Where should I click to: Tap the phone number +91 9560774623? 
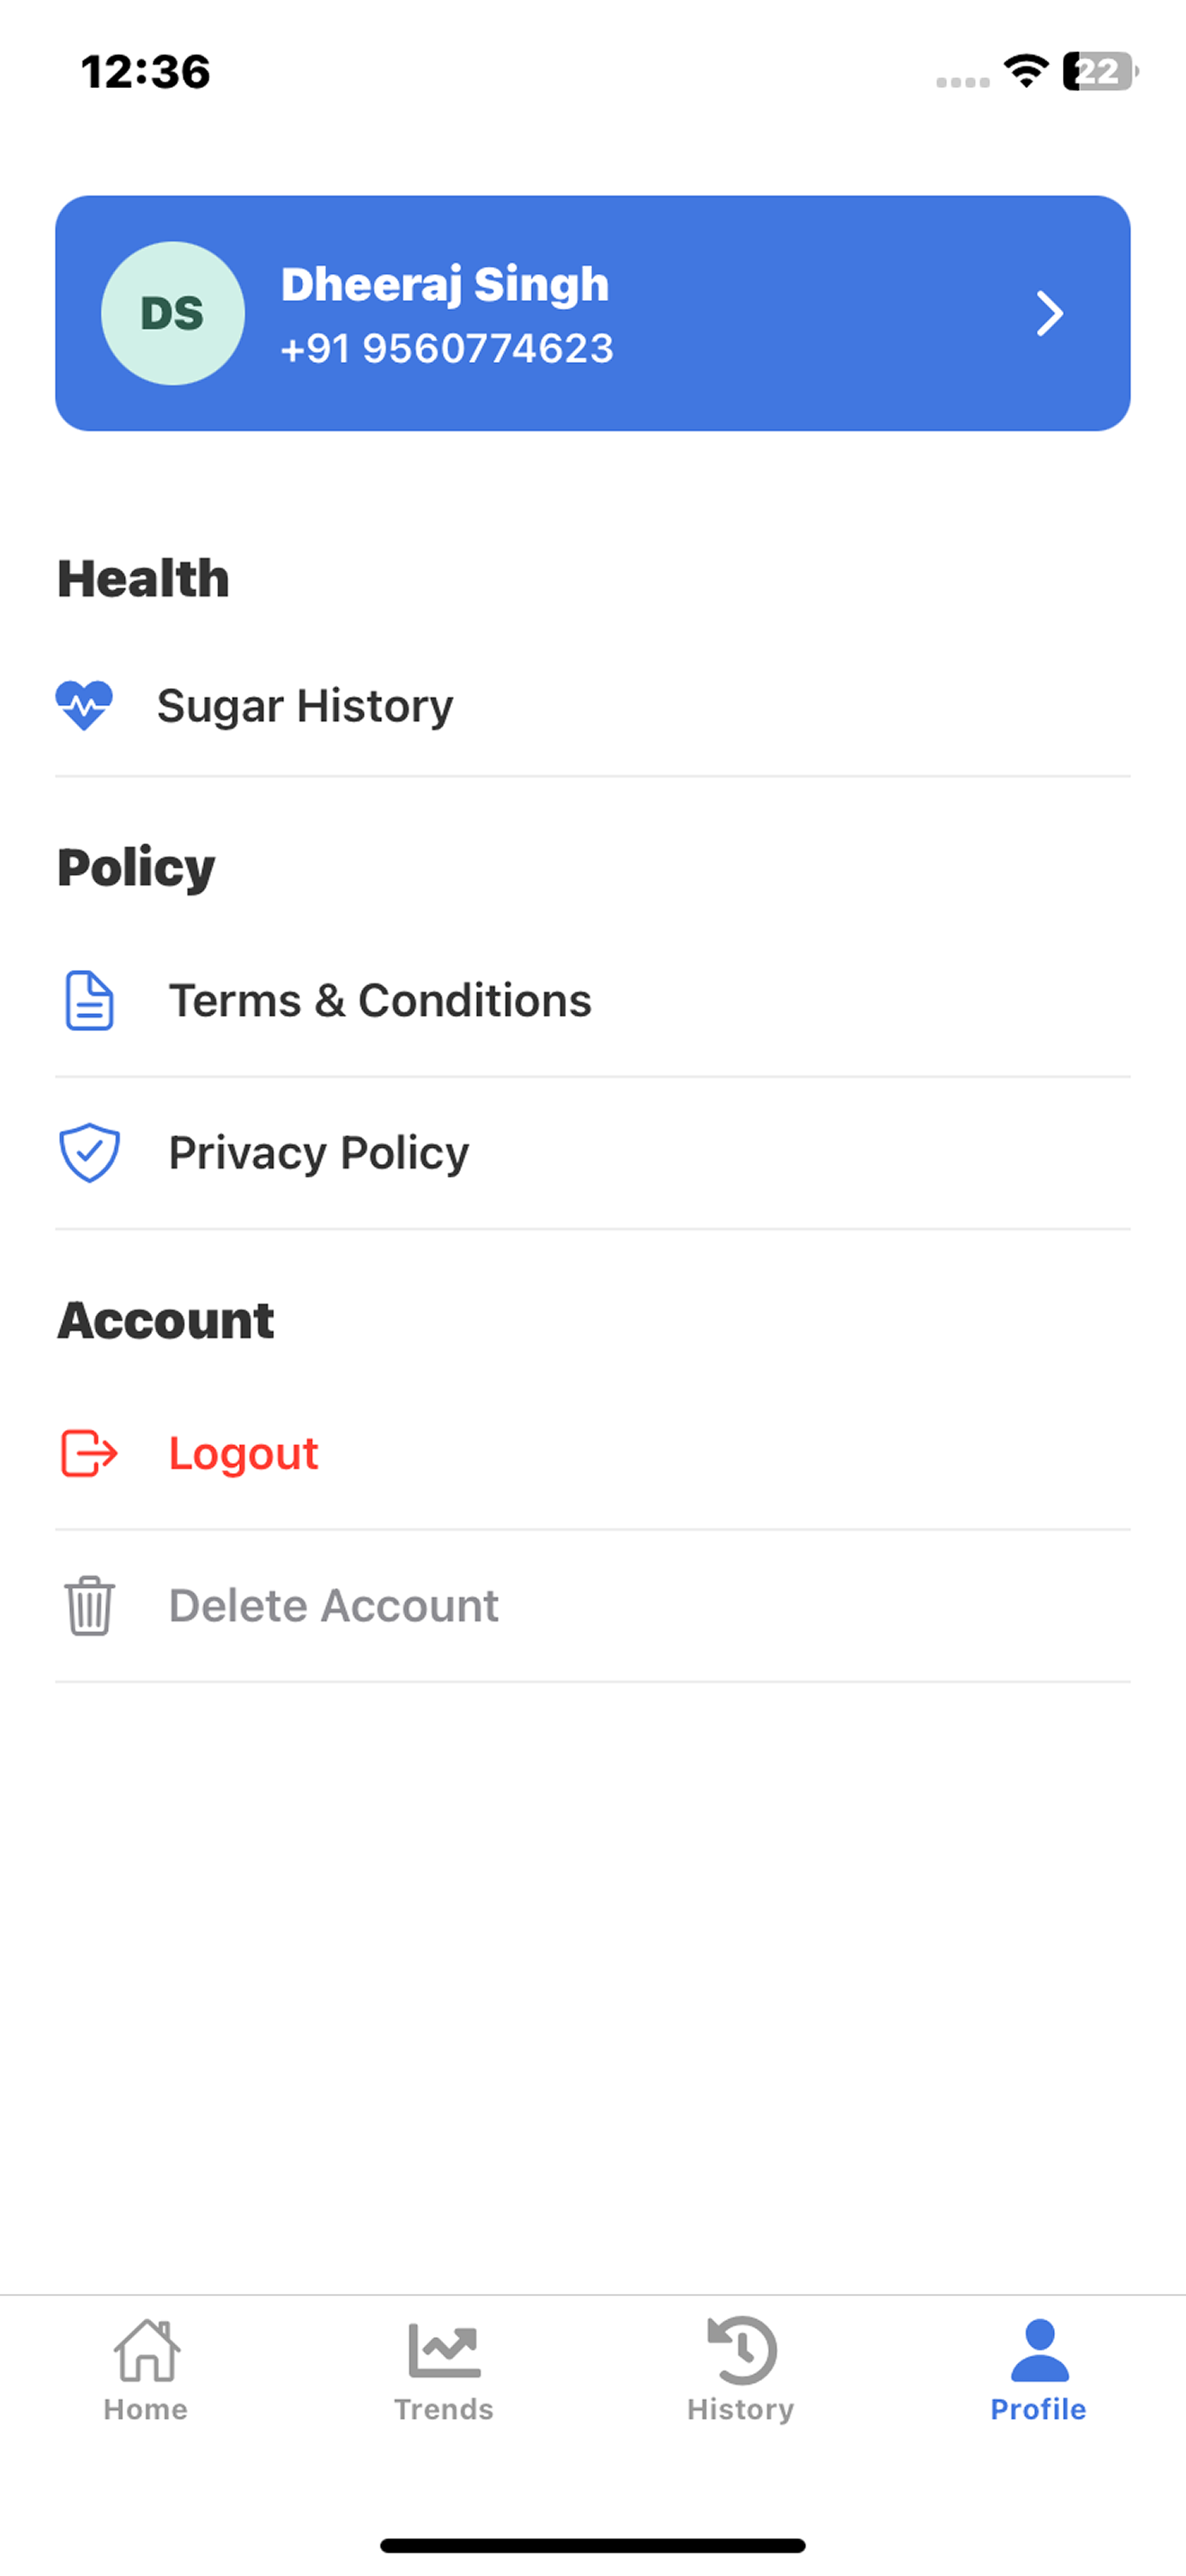pos(447,348)
